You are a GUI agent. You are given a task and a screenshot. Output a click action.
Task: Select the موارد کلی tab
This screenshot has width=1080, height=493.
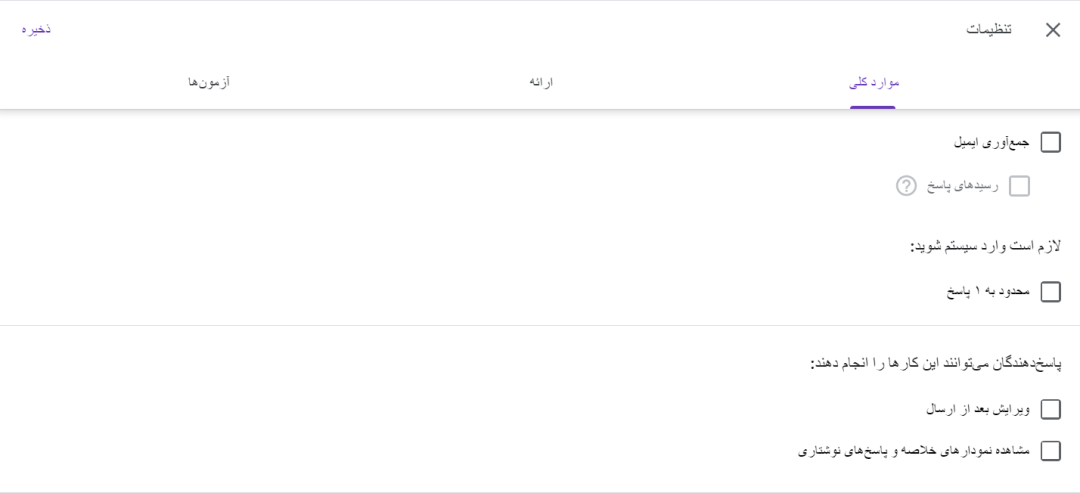pos(873,83)
